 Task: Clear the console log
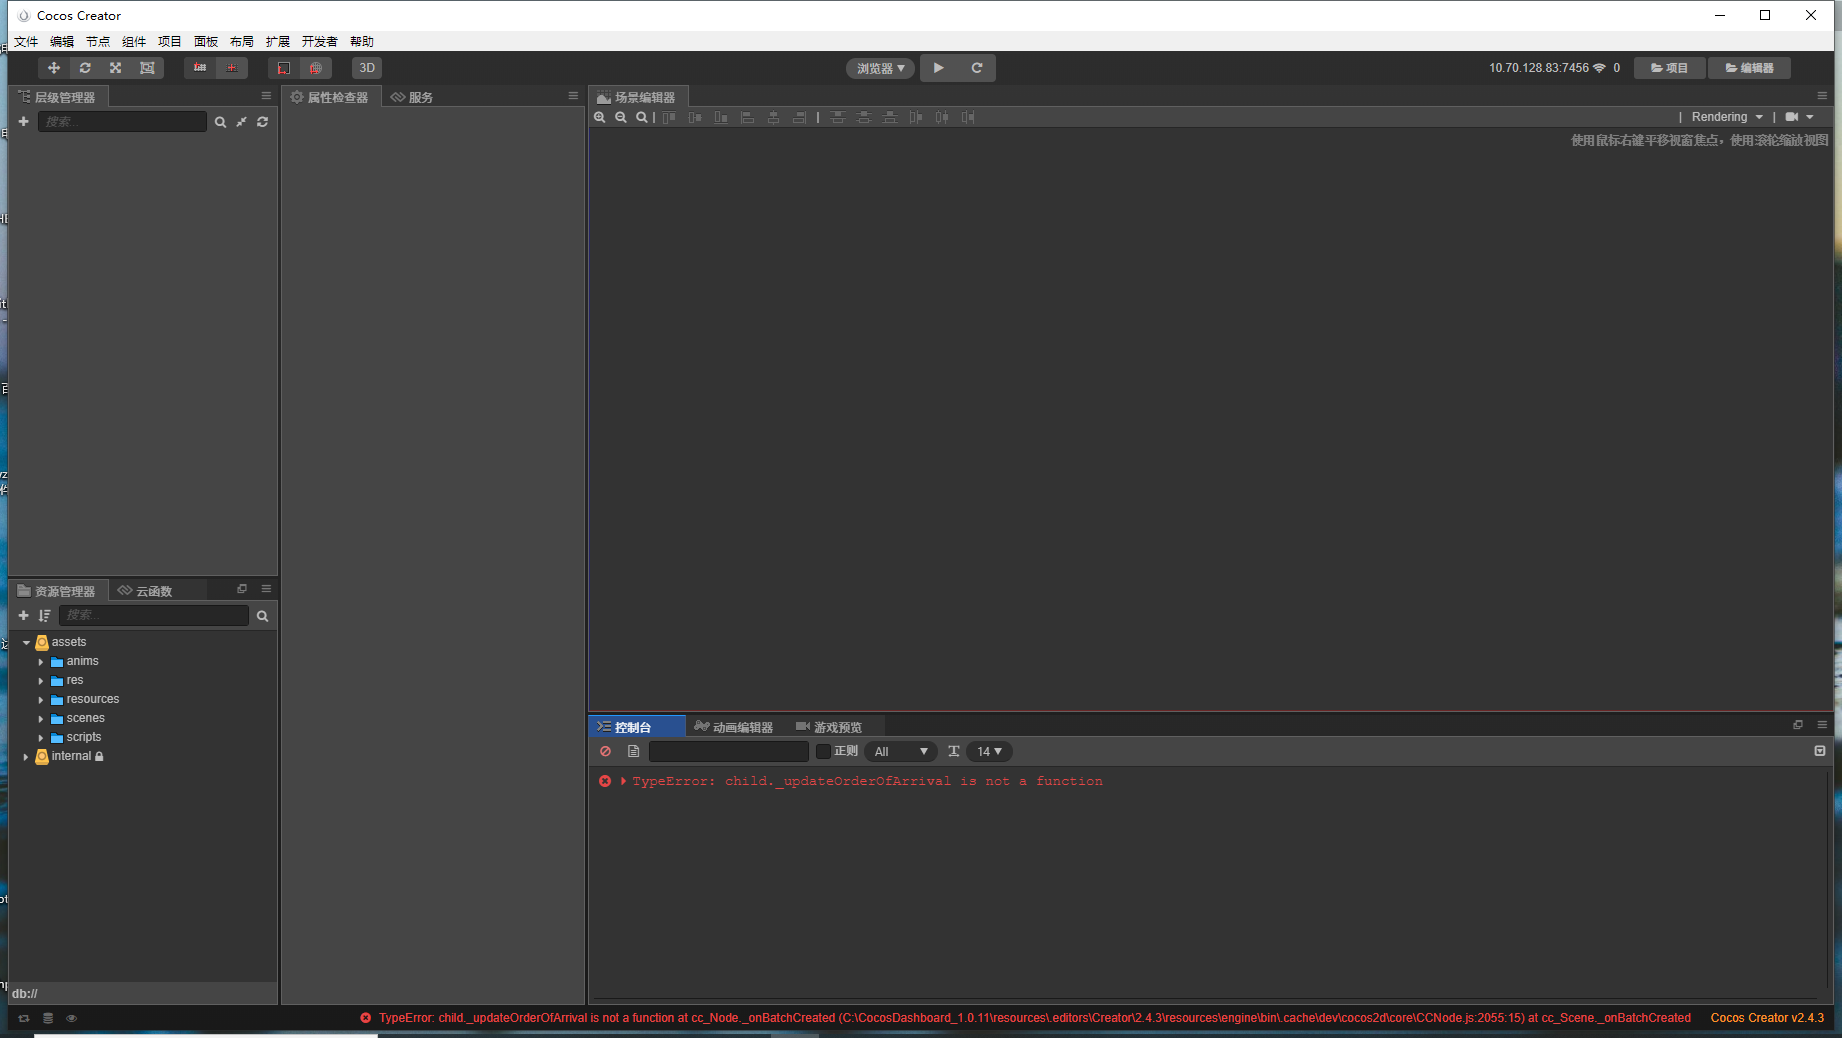606,751
